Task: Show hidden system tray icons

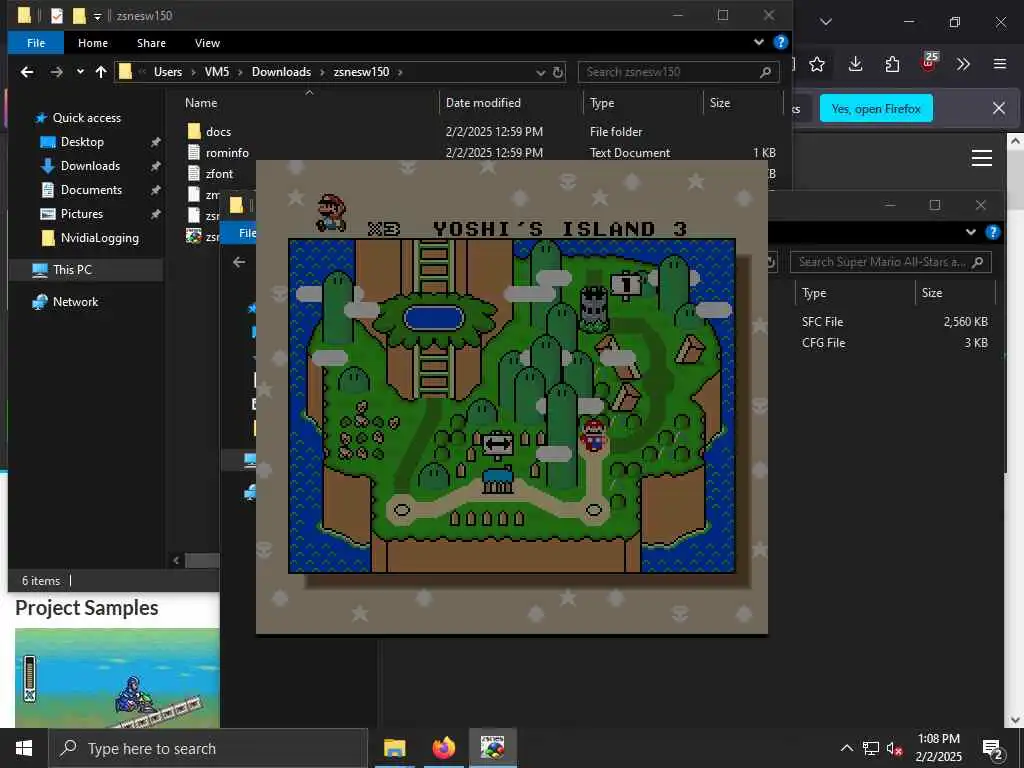Action: point(846,748)
